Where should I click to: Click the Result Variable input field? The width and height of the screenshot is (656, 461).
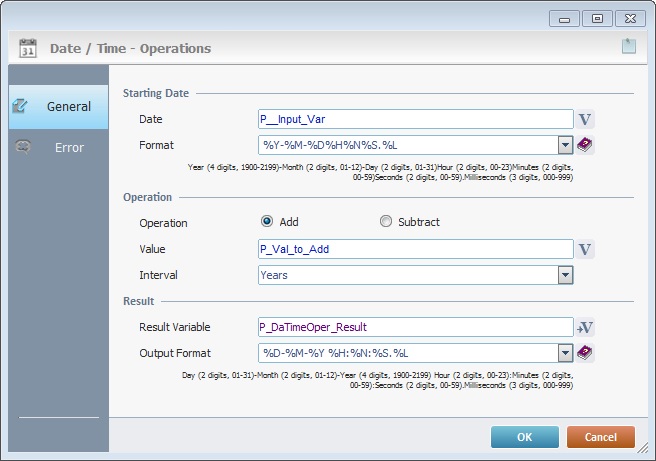pos(414,327)
